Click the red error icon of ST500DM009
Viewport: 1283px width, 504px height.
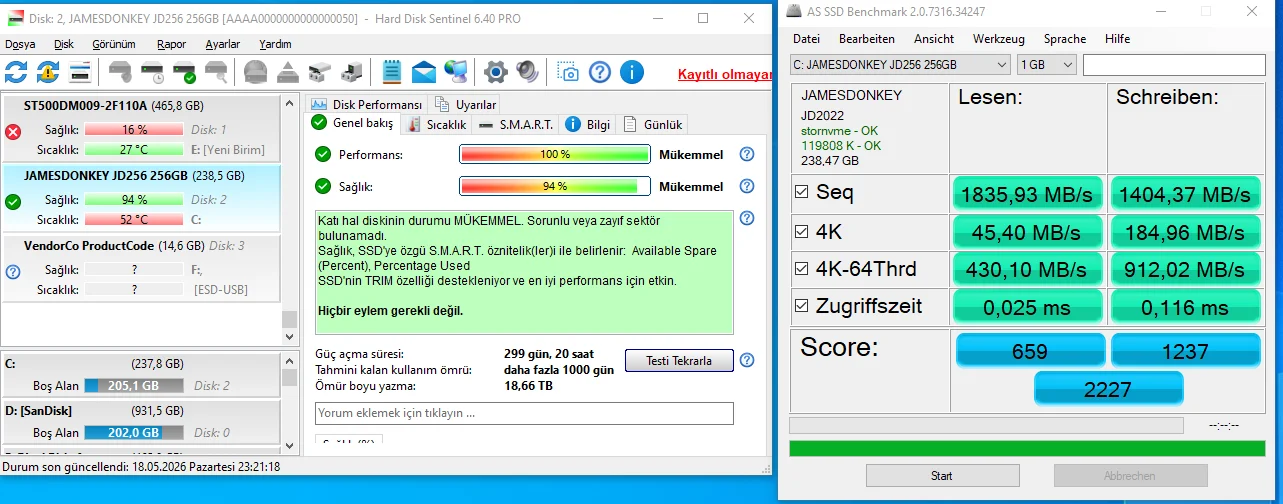(x=13, y=132)
